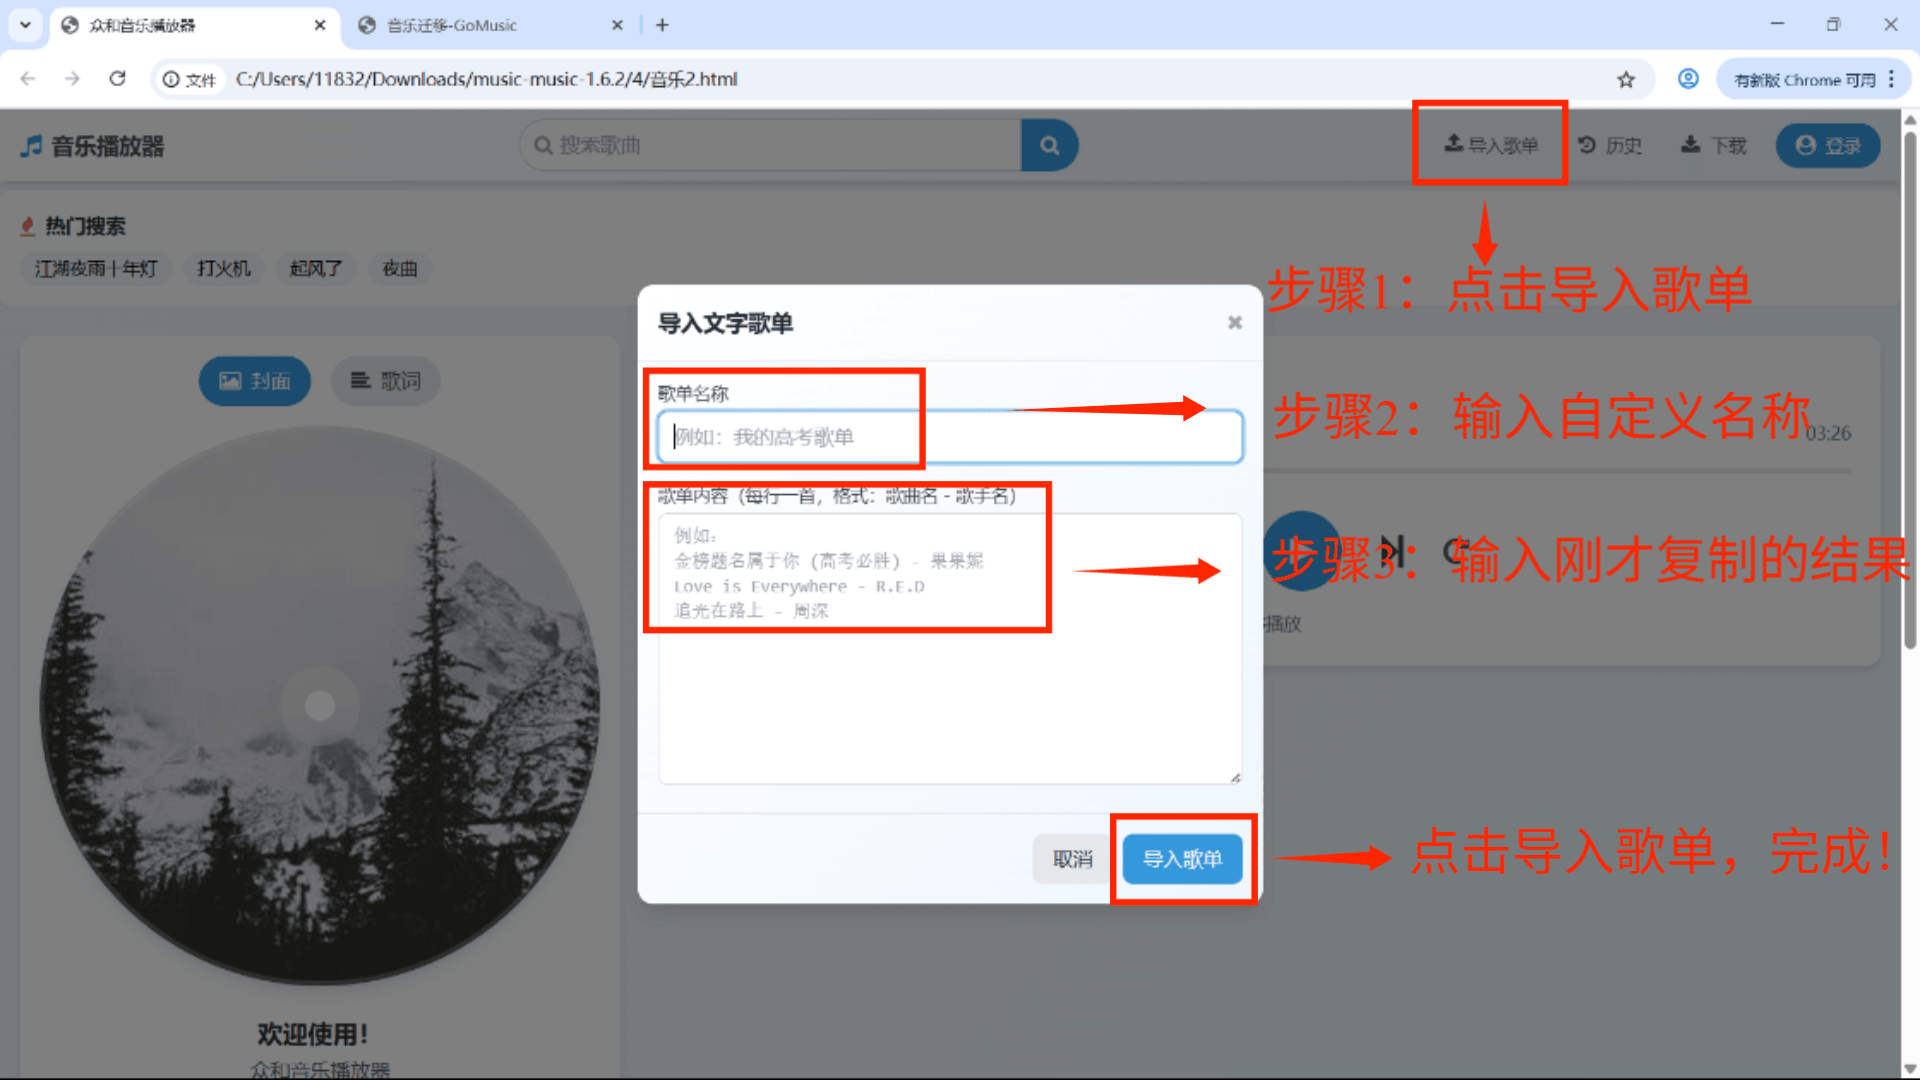The width and height of the screenshot is (1920, 1080).
Task: Click the 下载 download icon
Action: coord(1690,144)
